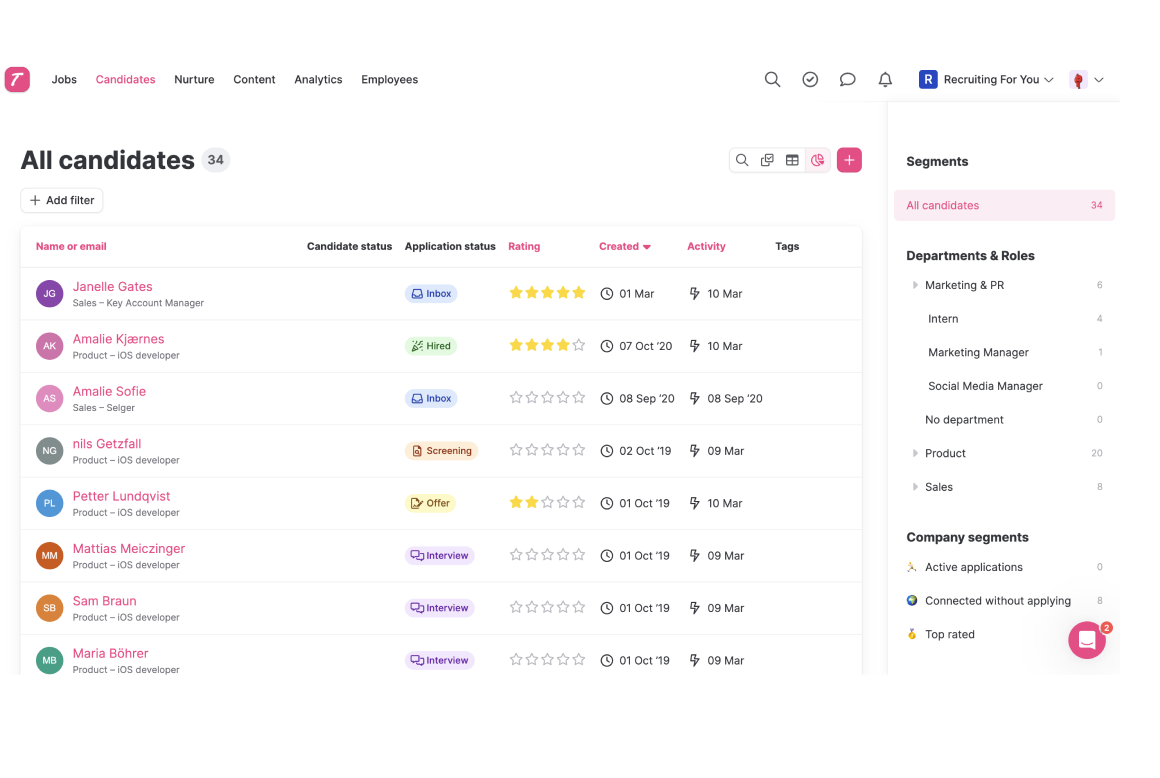Viewport: 1160px width, 778px height.
Task: Click the pink plus add candidate button
Action: [x=849, y=160]
